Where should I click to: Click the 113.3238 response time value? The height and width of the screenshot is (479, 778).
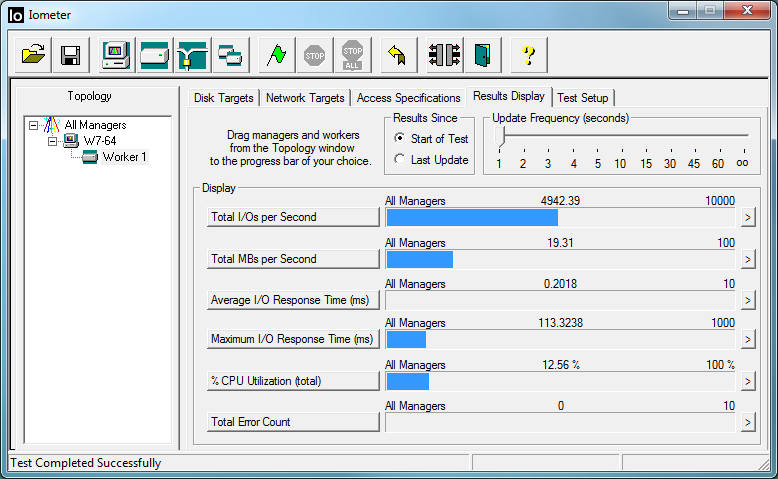coord(560,323)
